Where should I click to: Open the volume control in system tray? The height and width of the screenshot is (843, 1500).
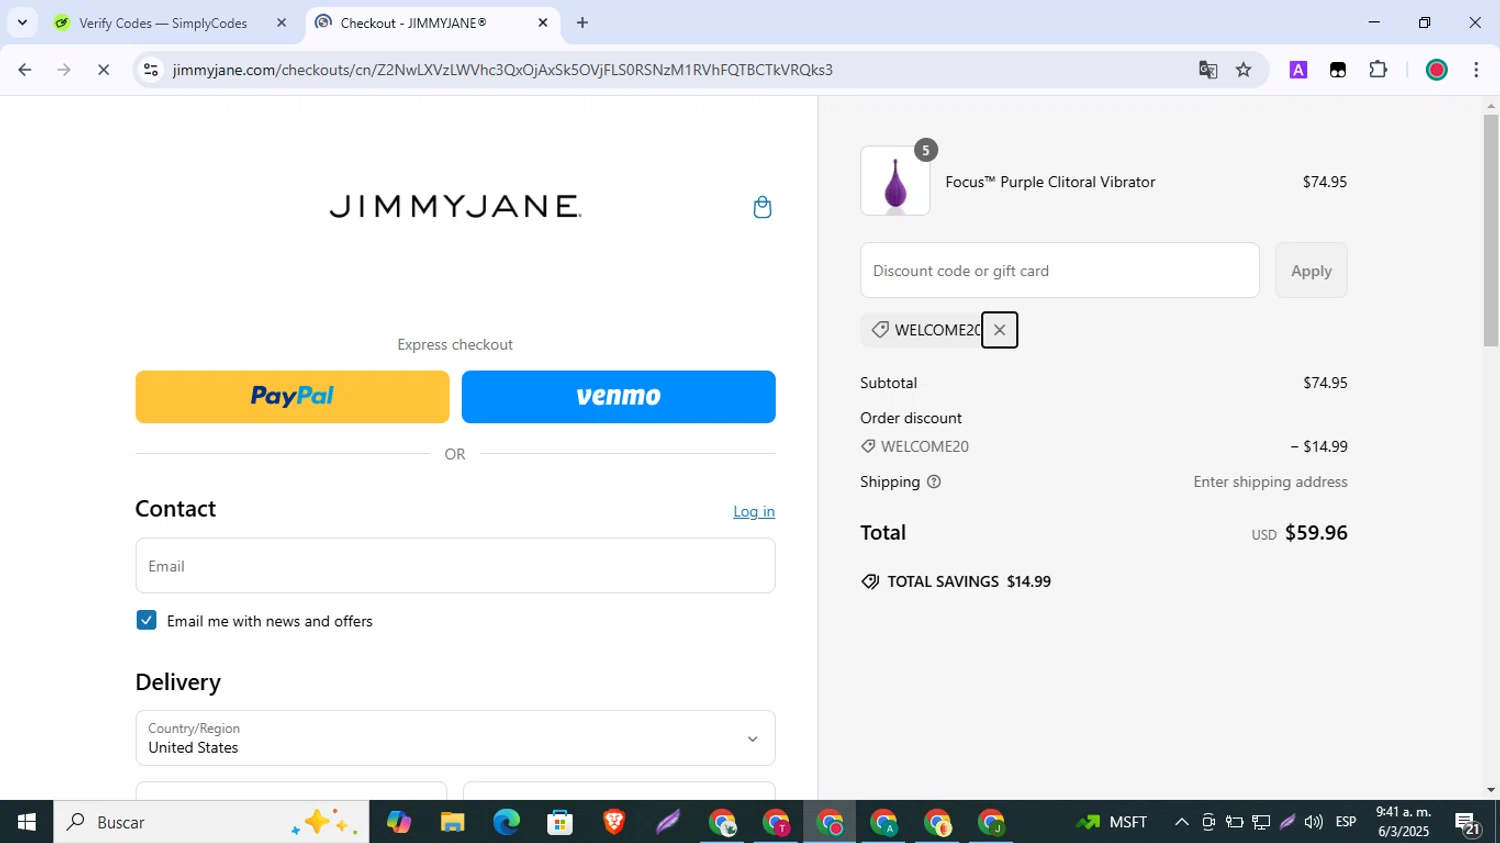1313,822
